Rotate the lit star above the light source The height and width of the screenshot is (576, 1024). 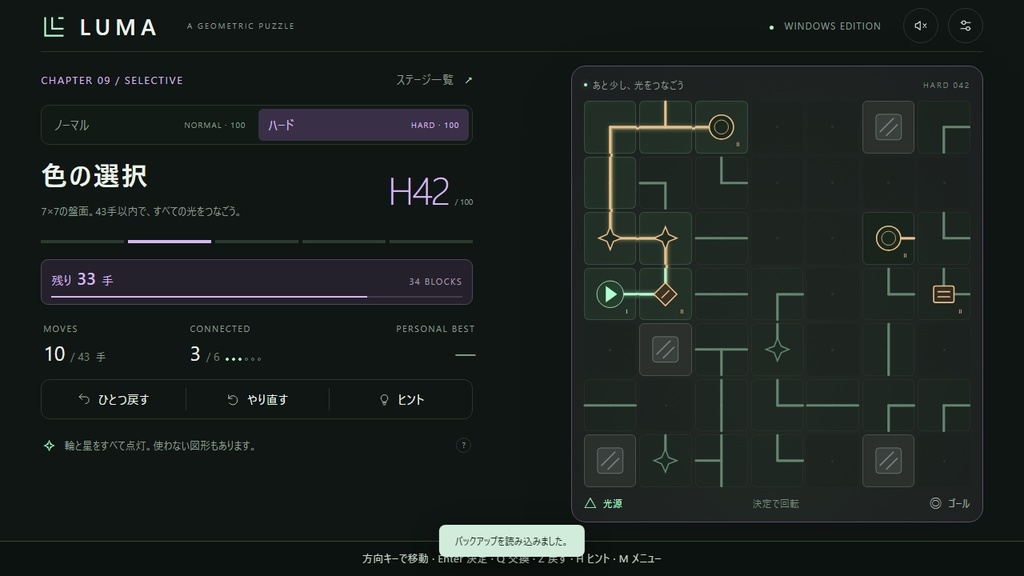[x=610, y=238]
